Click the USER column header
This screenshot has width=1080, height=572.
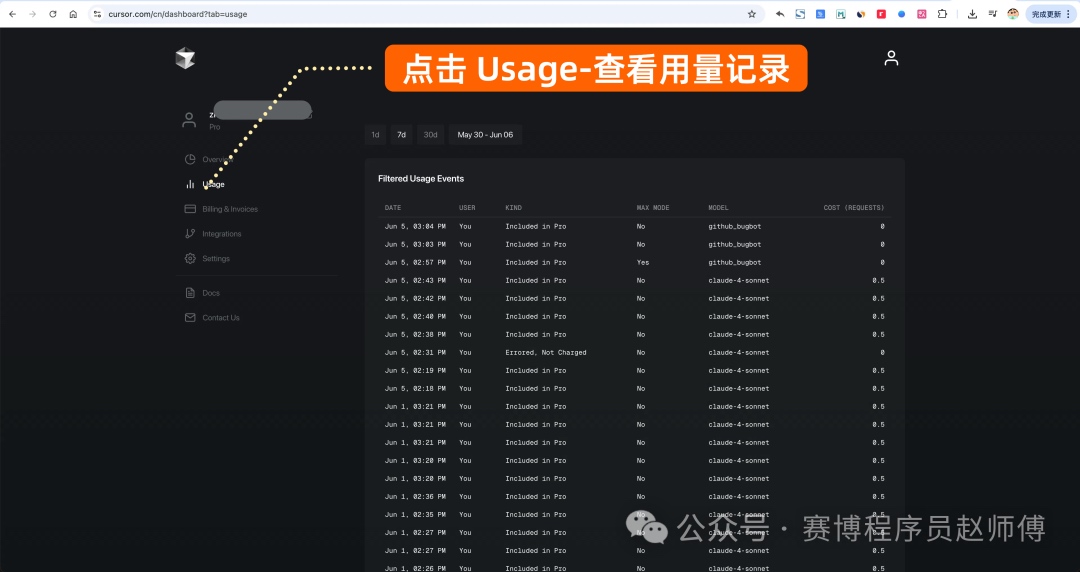point(467,207)
